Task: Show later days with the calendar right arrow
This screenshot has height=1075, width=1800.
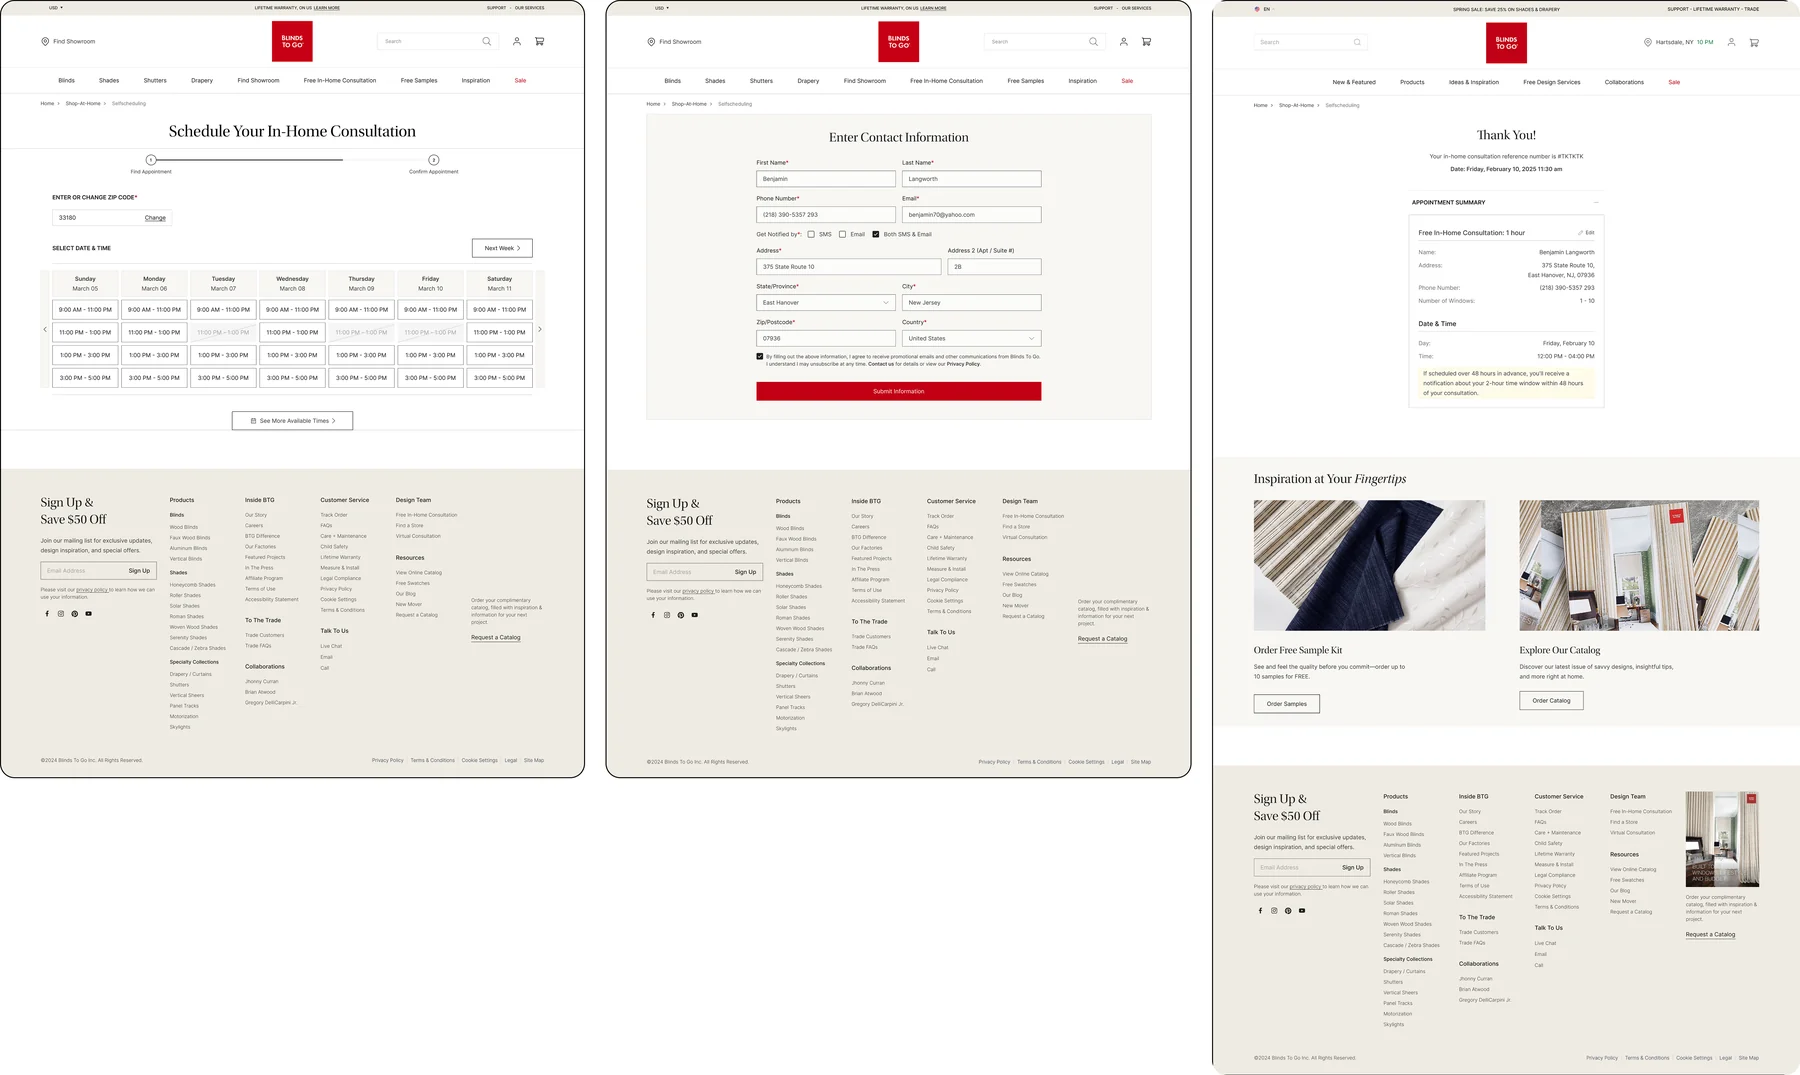Action: click(x=540, y=329)
